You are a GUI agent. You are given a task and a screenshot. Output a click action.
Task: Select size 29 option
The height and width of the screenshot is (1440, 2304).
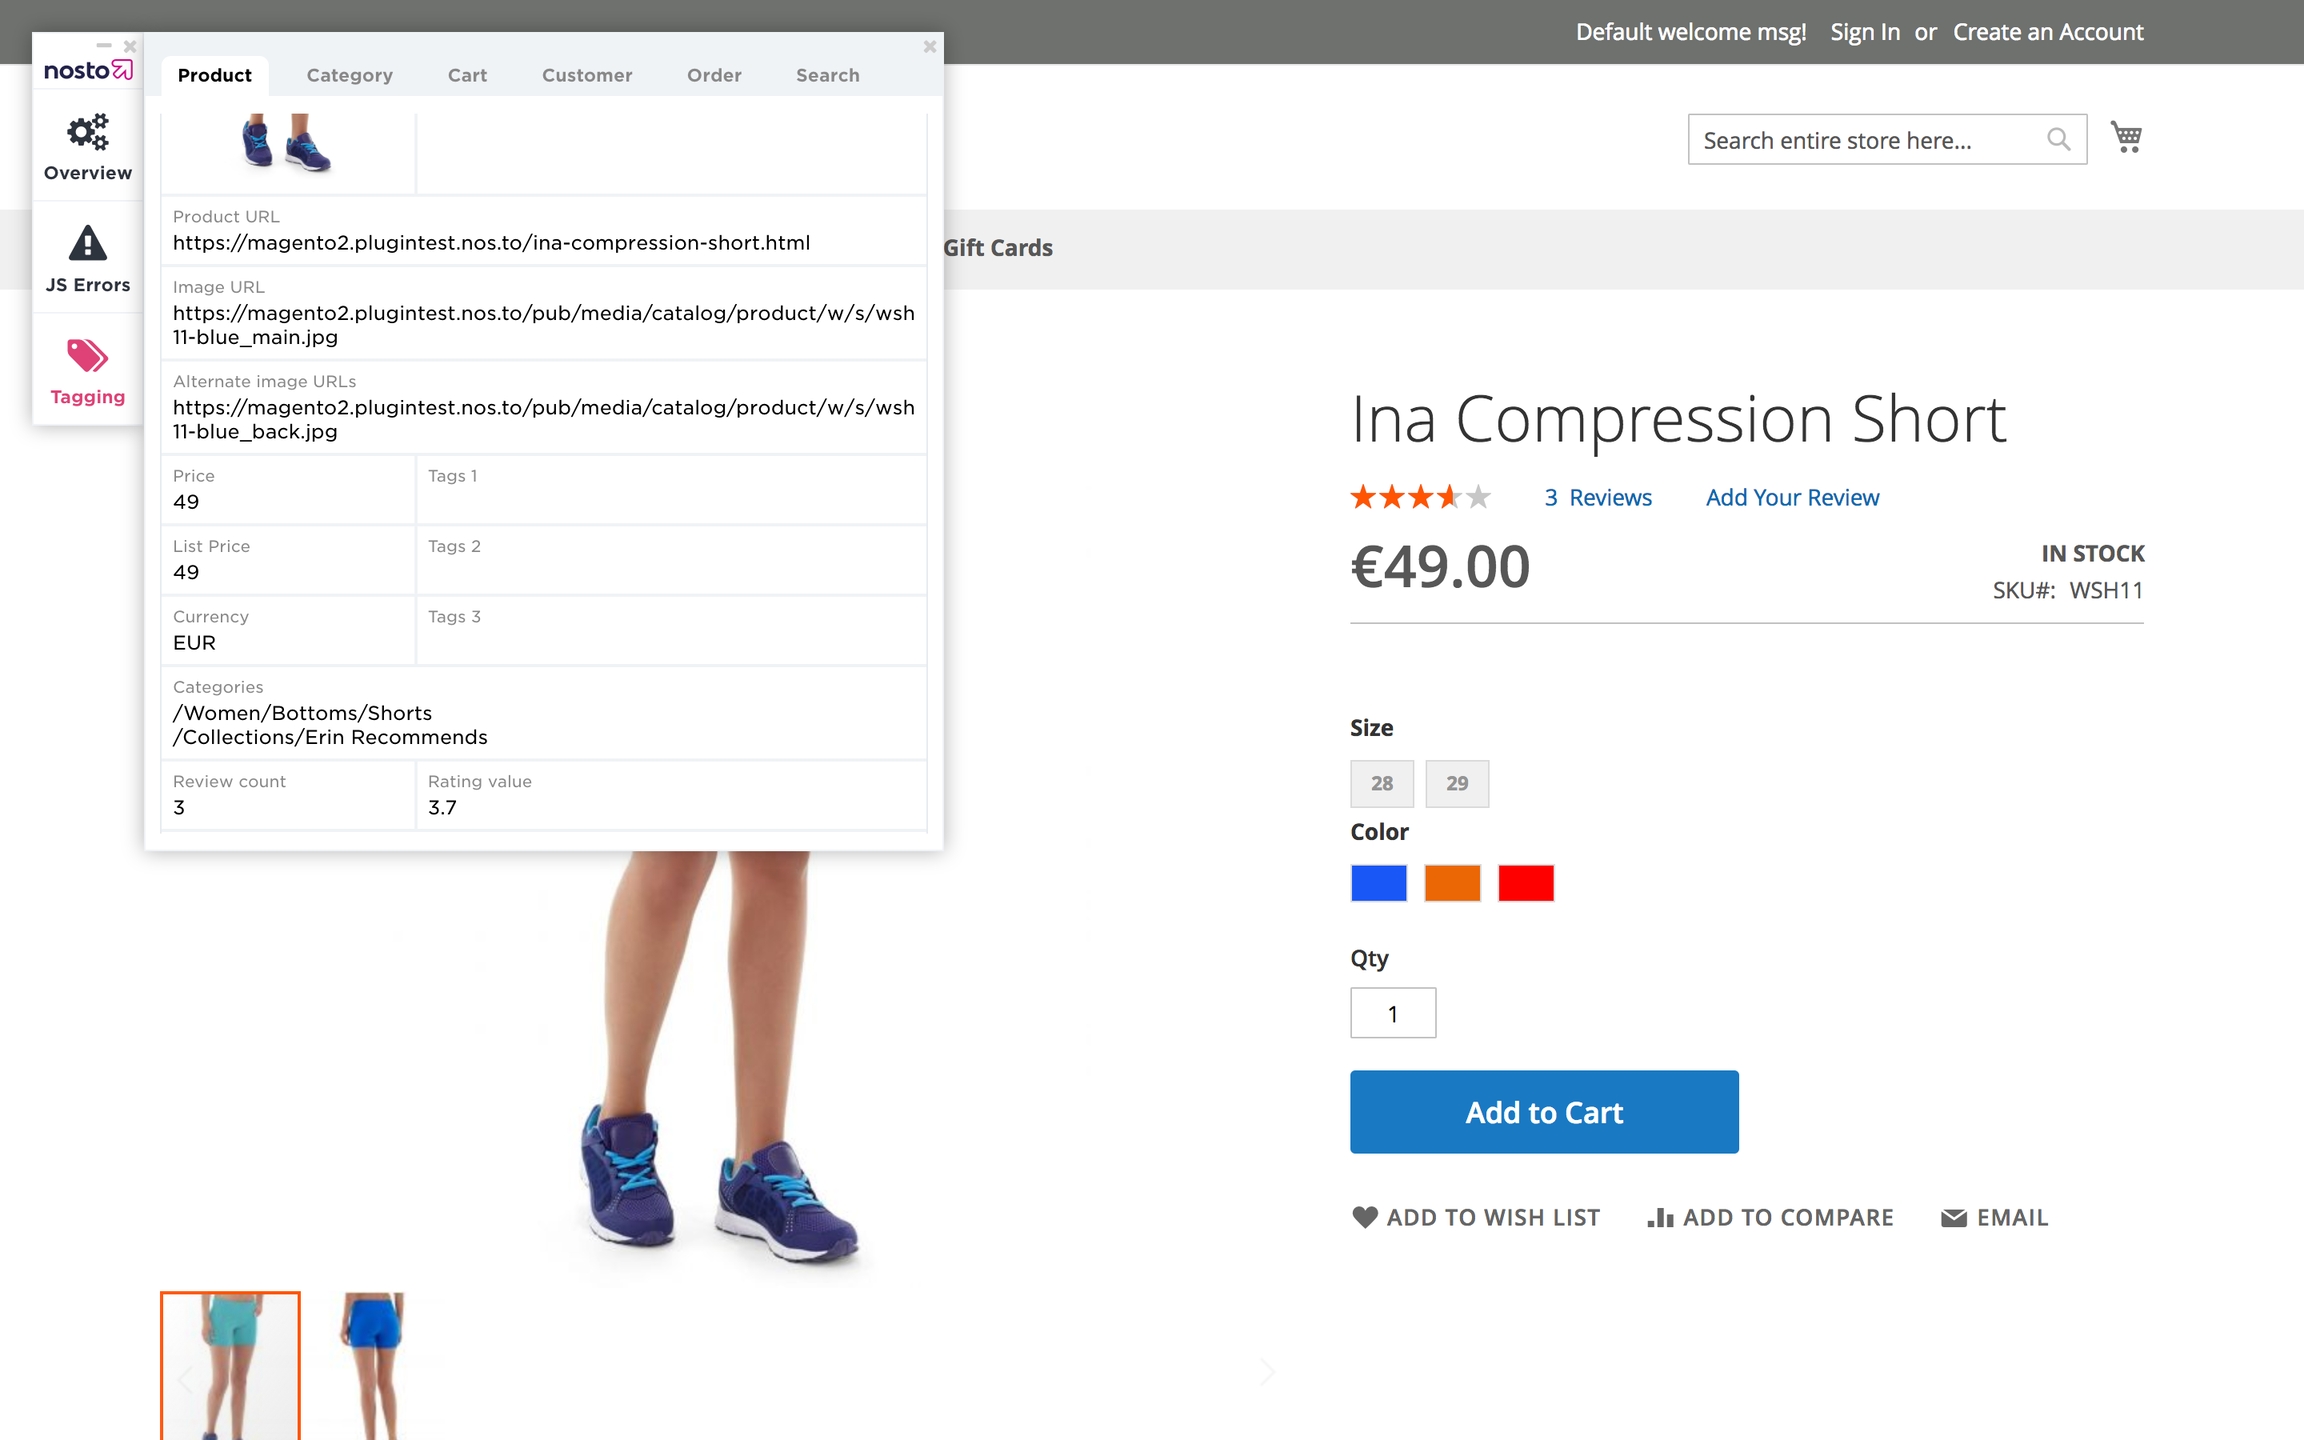[1456, 783]
